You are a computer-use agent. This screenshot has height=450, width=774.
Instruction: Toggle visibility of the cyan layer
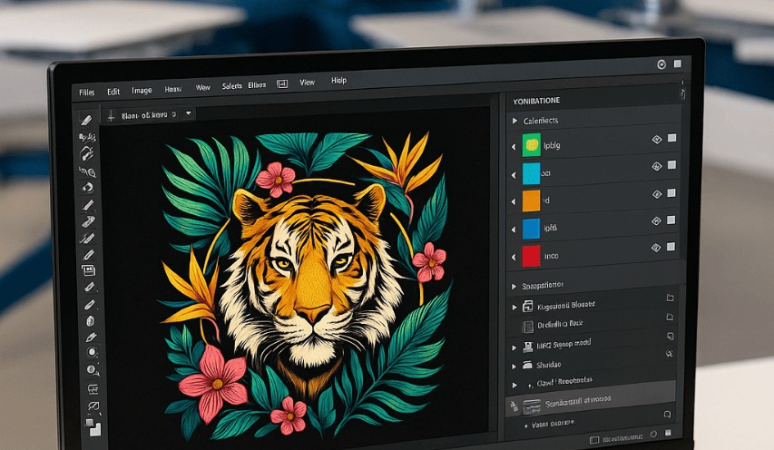pyautogui.click(x=657, y=167)
